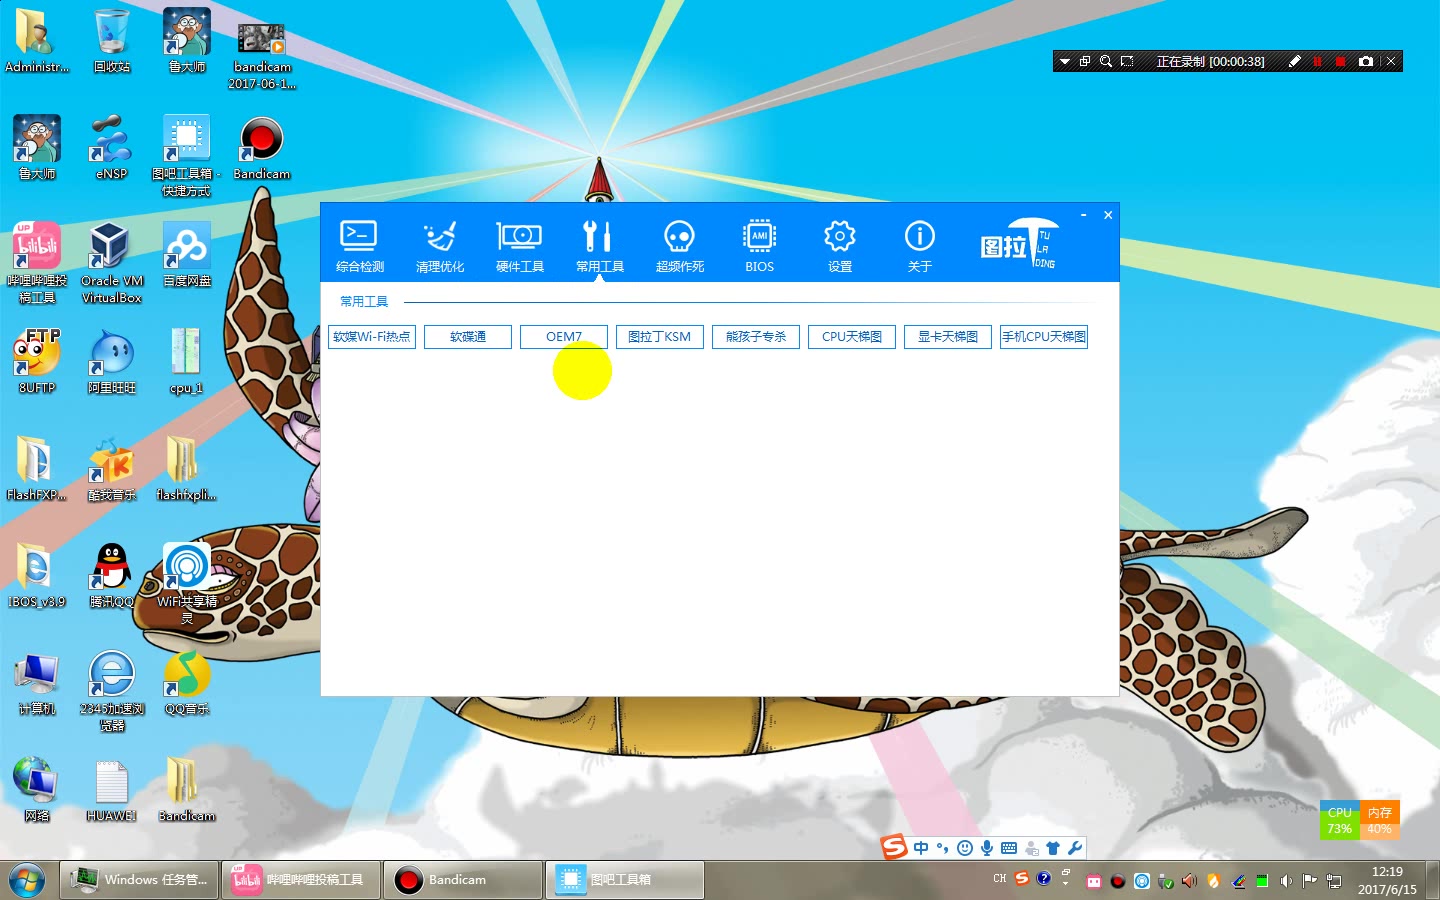
Task: Select the 常用工具 wrench tab
Action: tap(600, 246)
